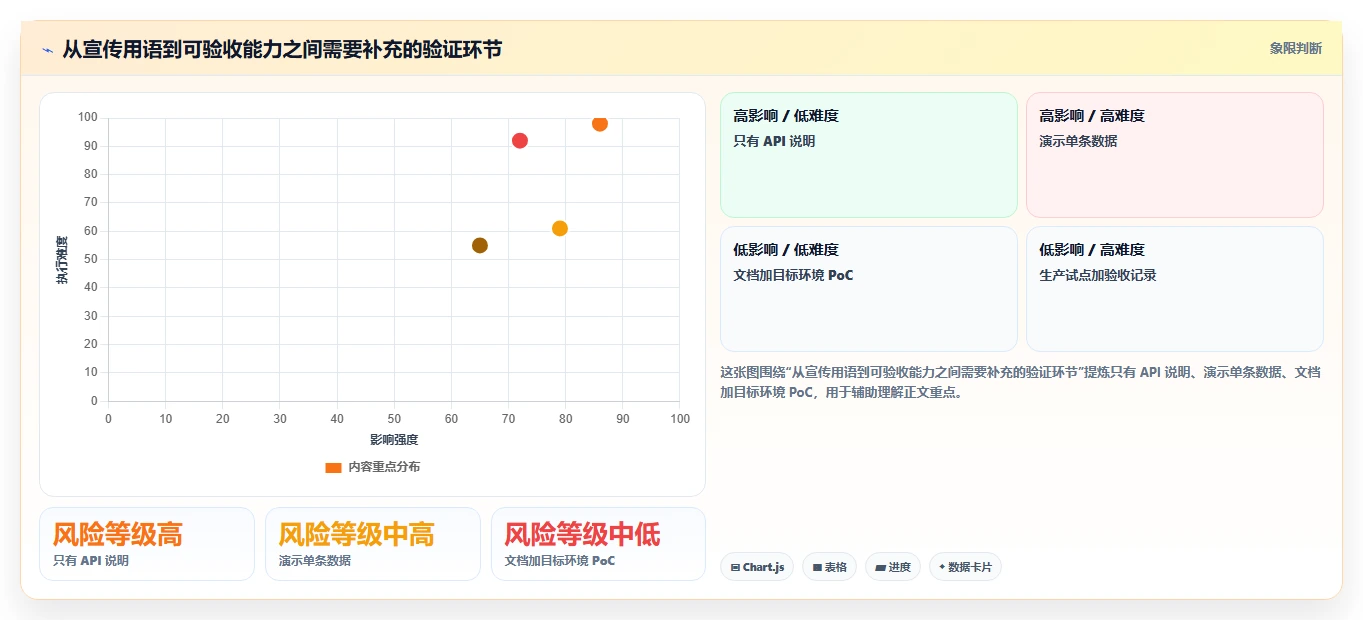1363x620 pixels.
Task: Click the 象限判断 label in the header
Action: (1295, 48)
